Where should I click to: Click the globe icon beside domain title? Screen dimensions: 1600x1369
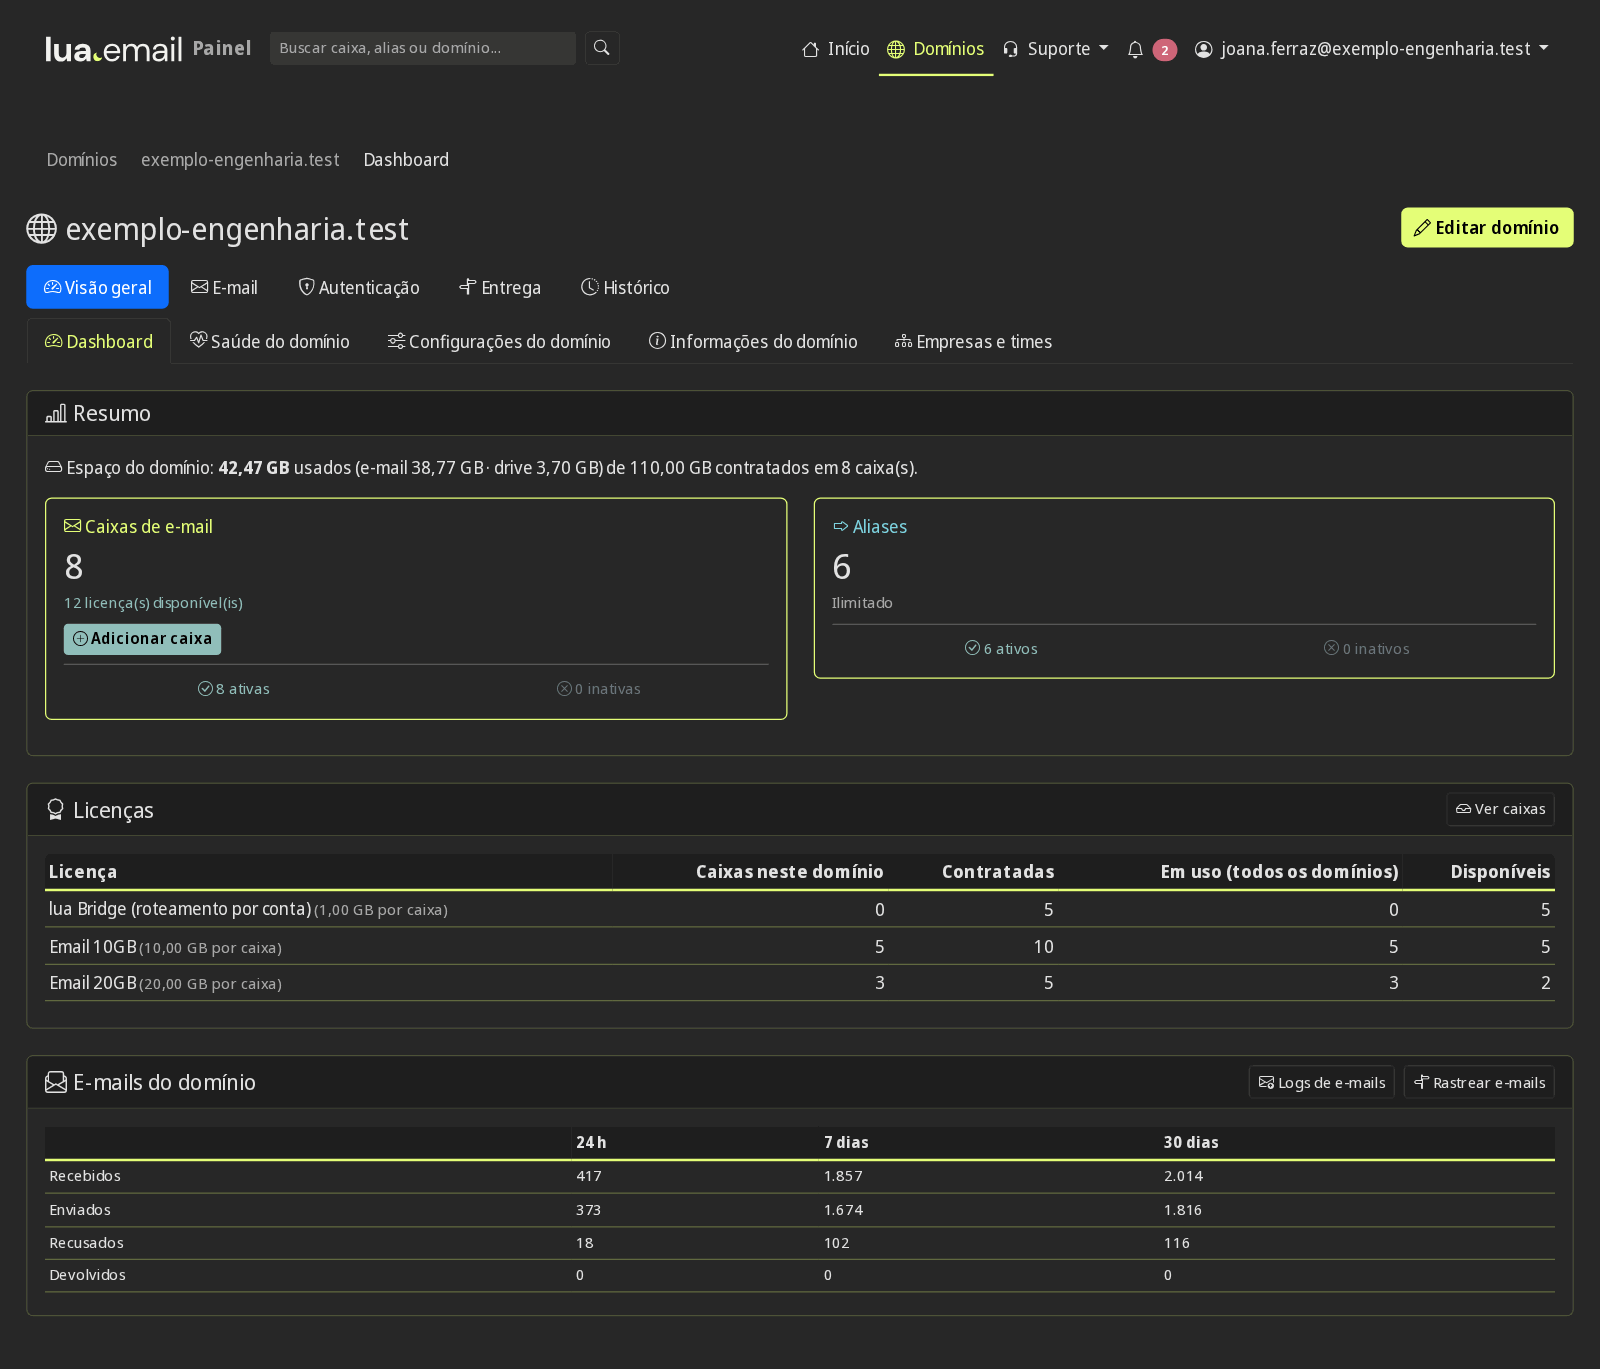pos(41,229)
